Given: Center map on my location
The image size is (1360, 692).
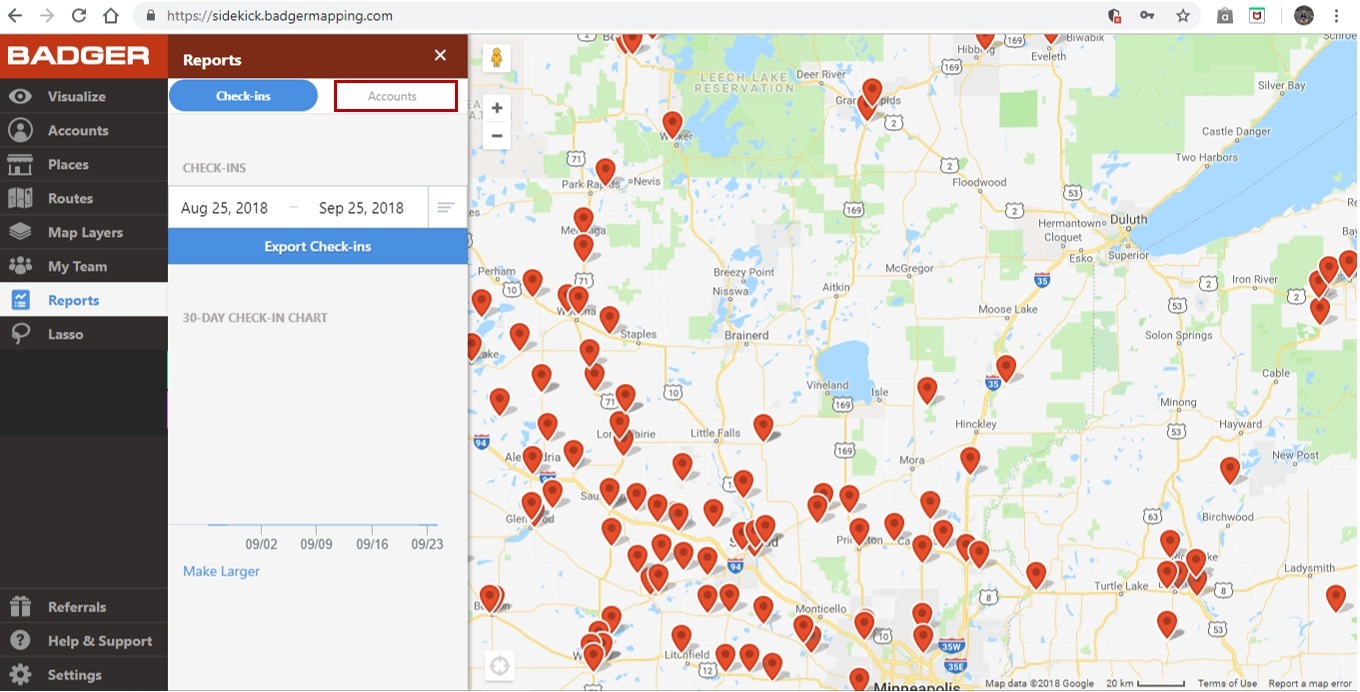Looking at the screenshot, I should click(x=499, y=665).
